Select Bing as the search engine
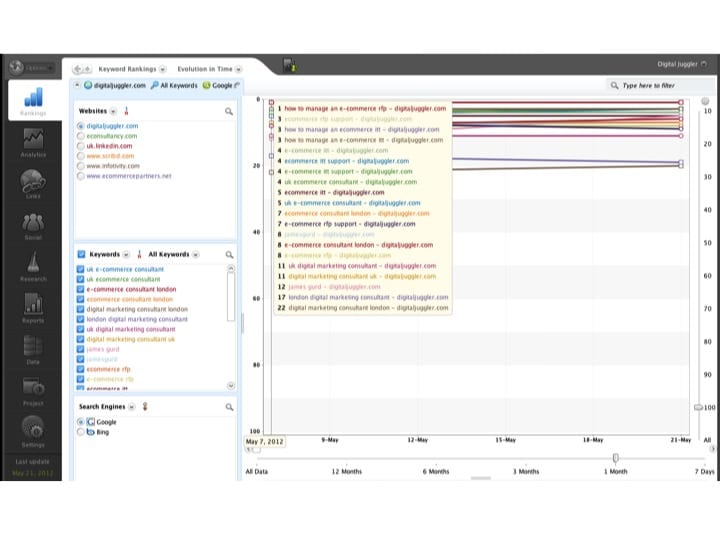 coord(80,432)
